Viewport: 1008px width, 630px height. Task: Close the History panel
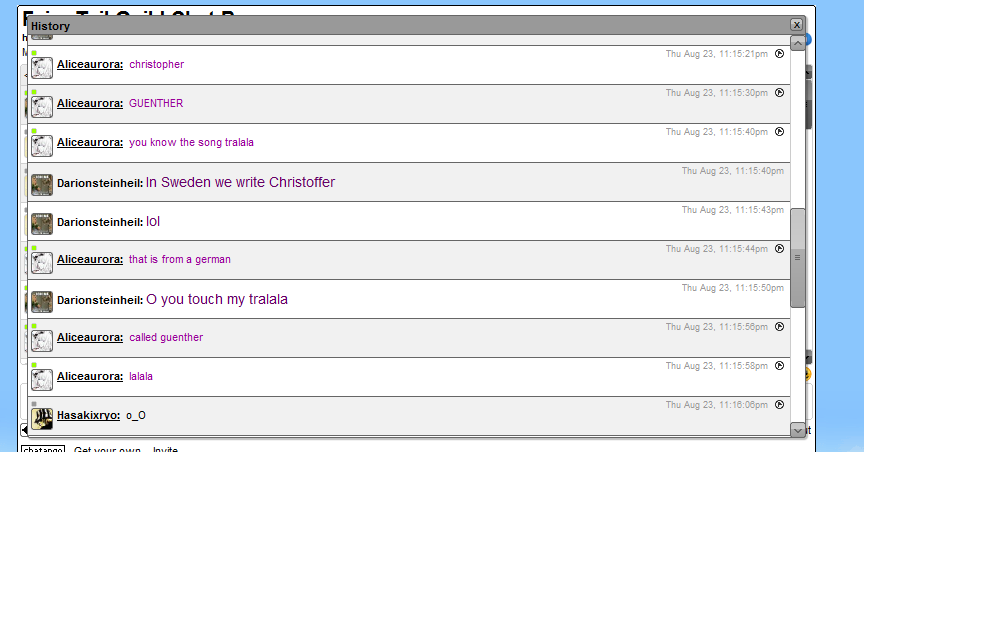click(796, 25)
